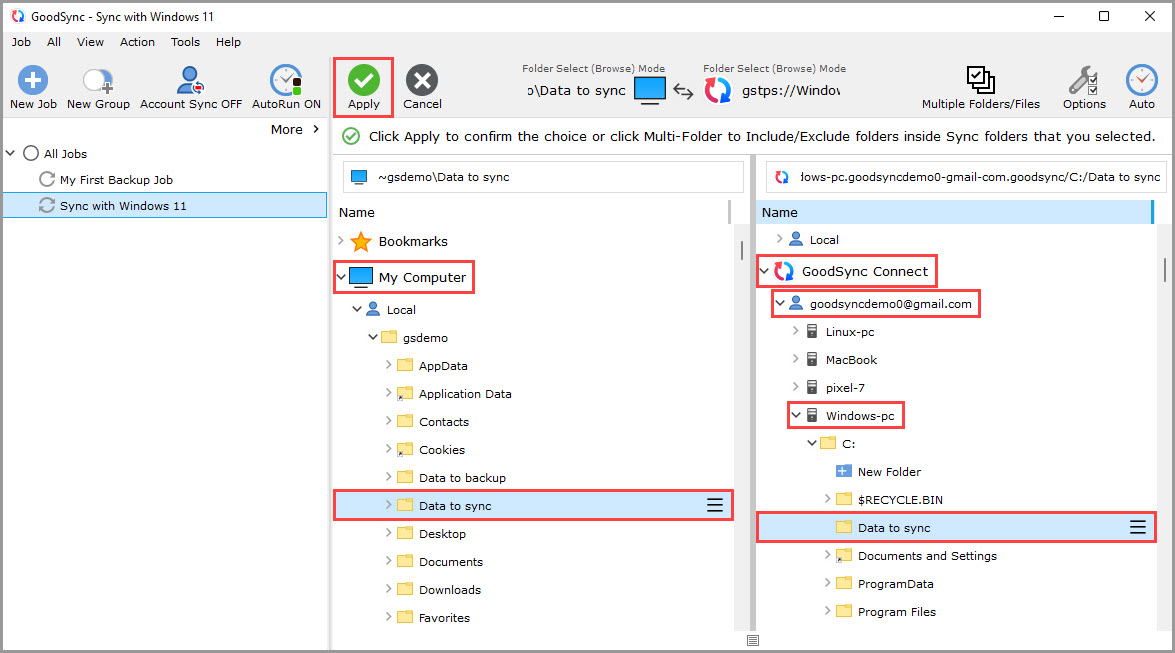Screen dimensions: 1175x653
Task: Turn Account Sync on
Action: coord(190,80)
